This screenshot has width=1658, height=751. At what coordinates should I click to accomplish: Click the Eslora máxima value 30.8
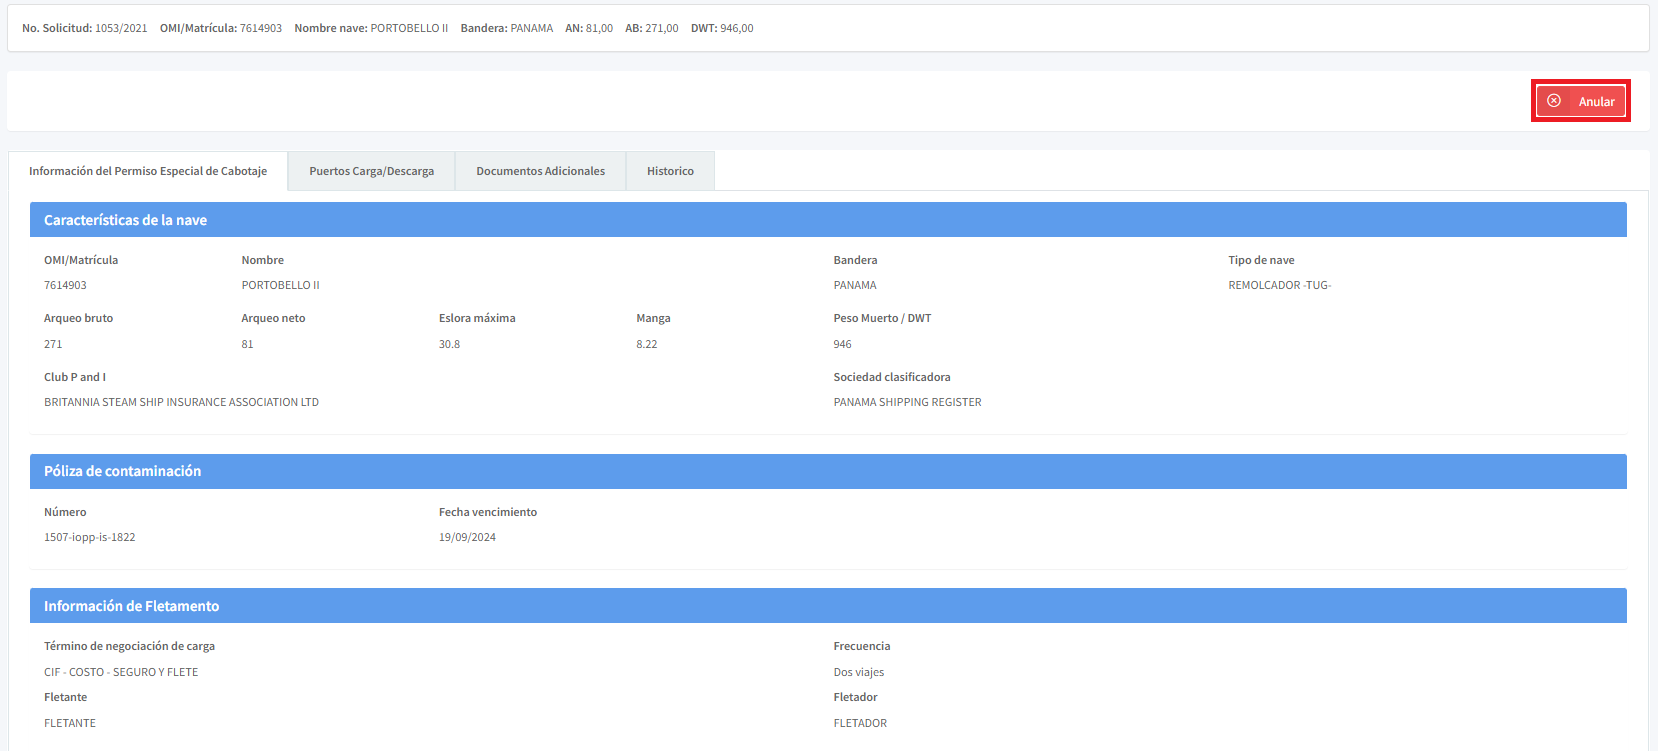tap(449, 344)
